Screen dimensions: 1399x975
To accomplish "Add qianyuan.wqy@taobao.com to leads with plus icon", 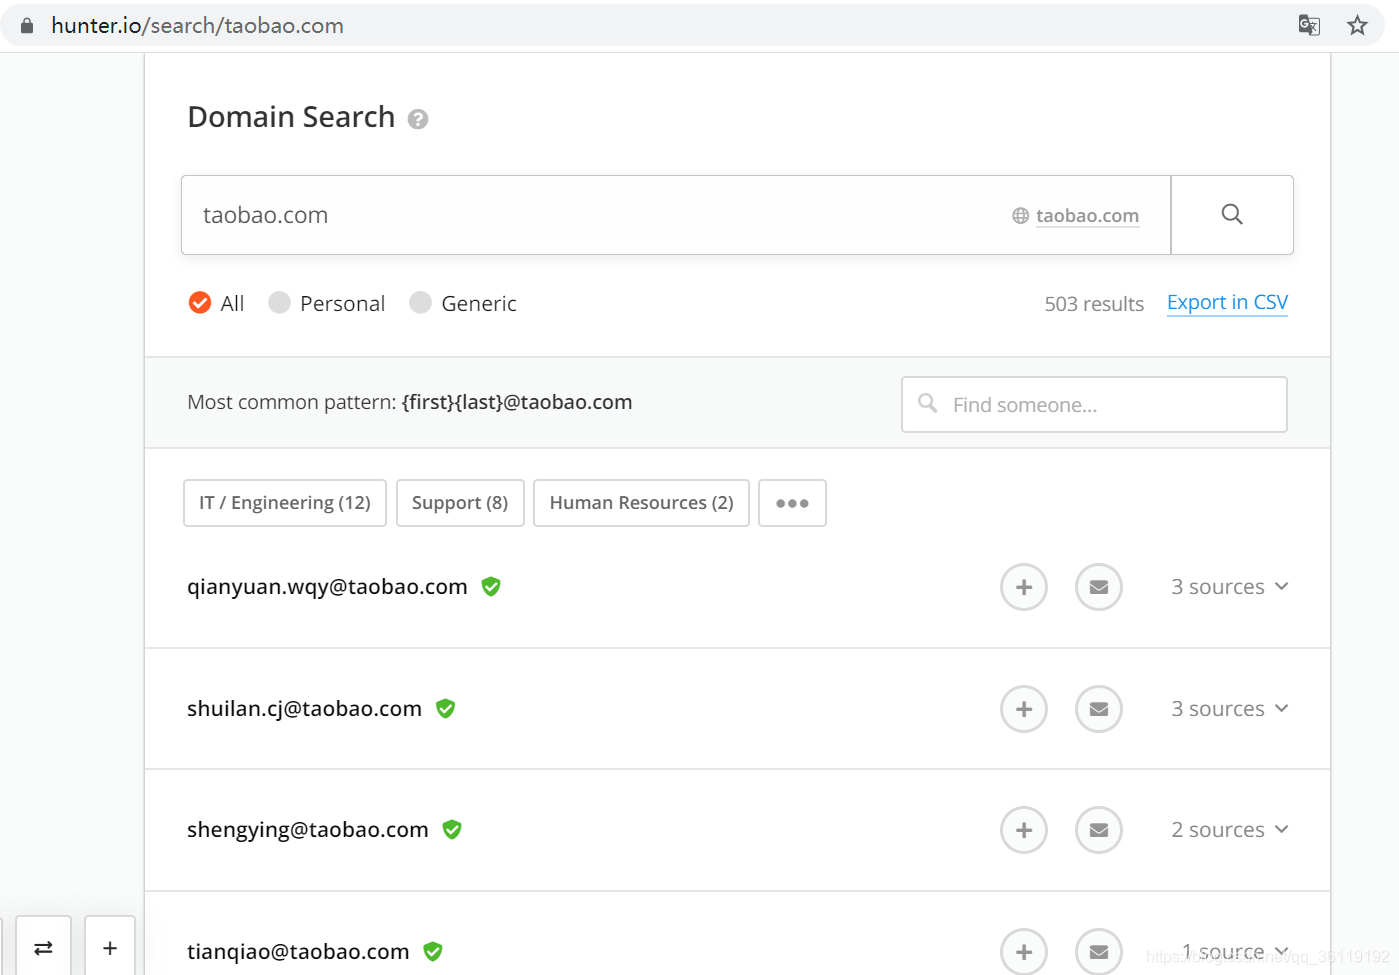I will point(1024,587).
